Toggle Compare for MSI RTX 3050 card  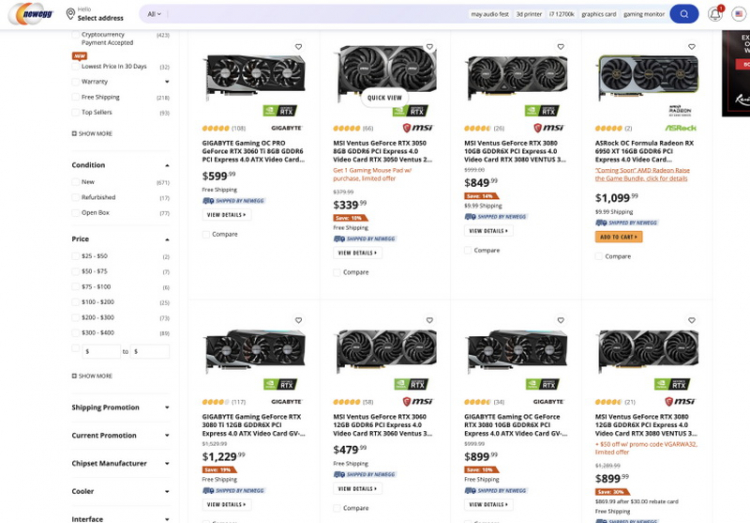coord(338,272)
